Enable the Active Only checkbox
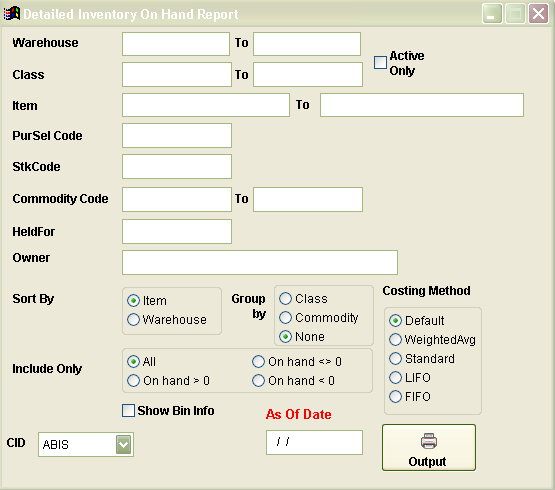555x490 pixels. 380,62
